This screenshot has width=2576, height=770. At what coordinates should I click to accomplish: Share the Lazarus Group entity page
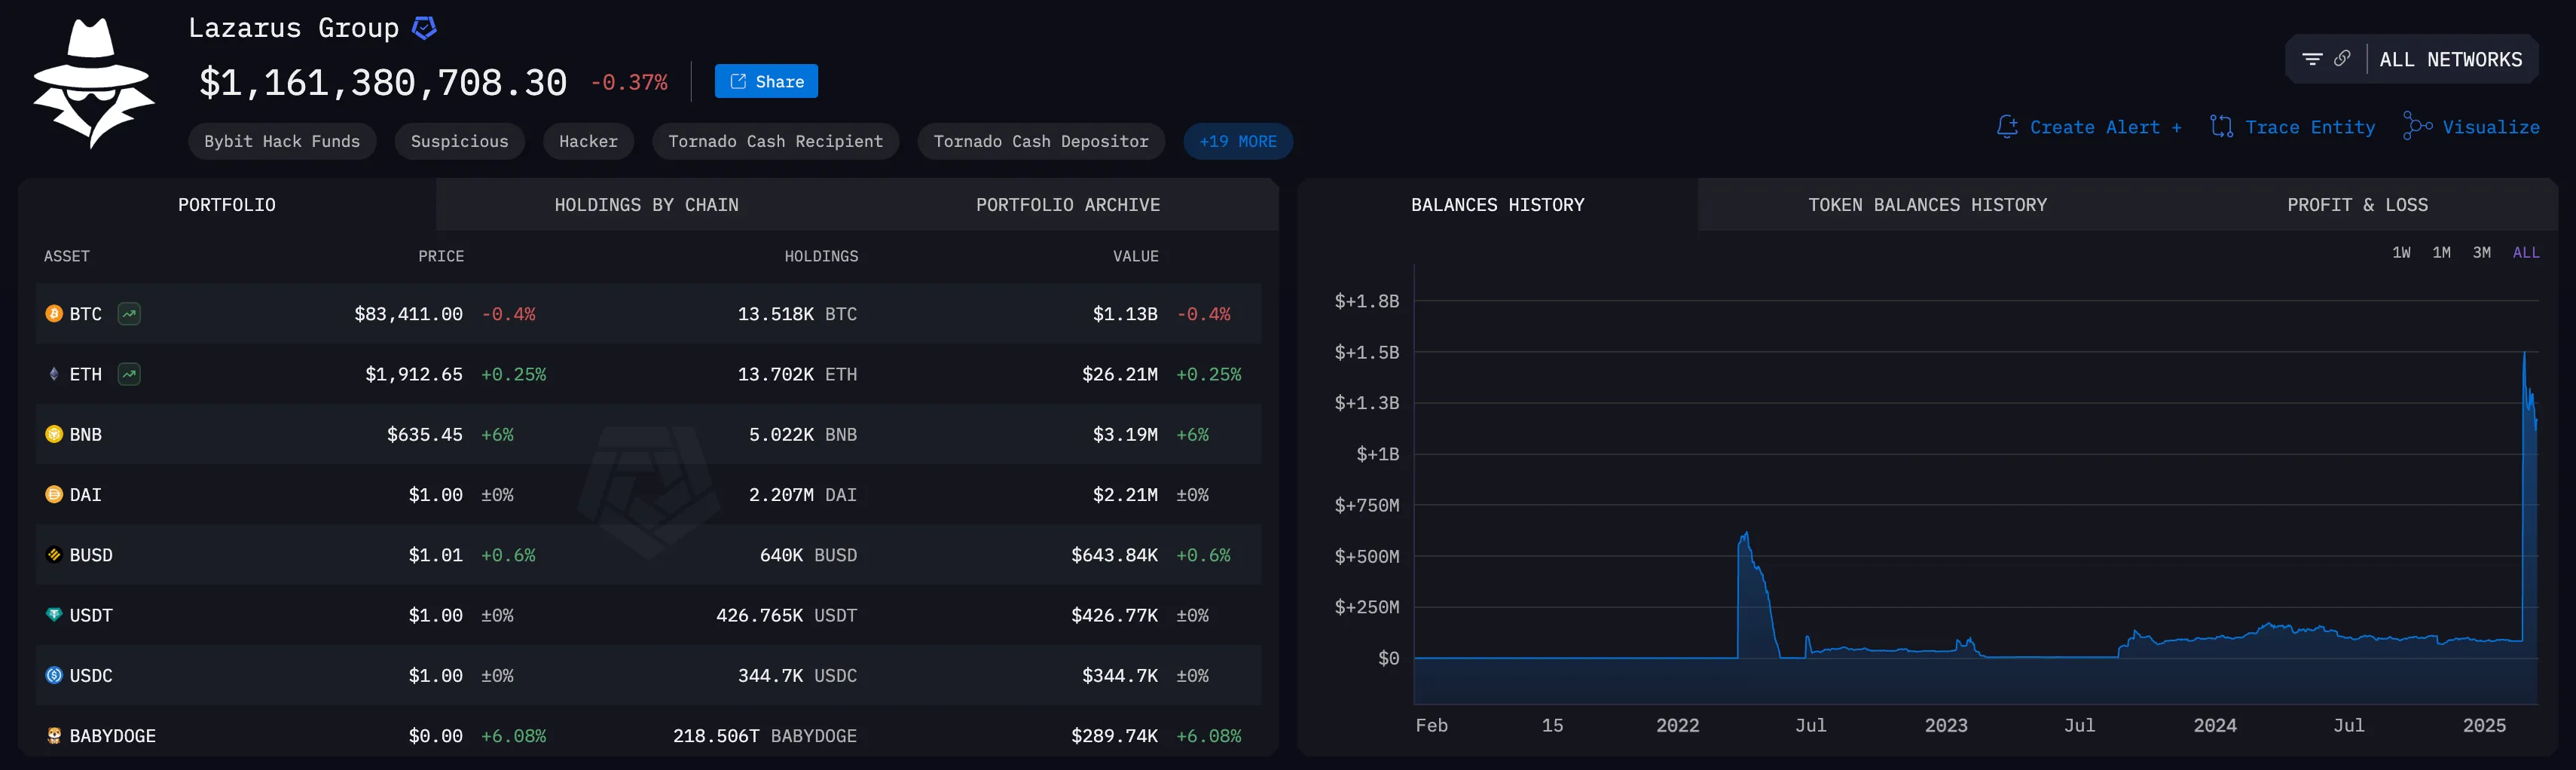pos(766,81)
